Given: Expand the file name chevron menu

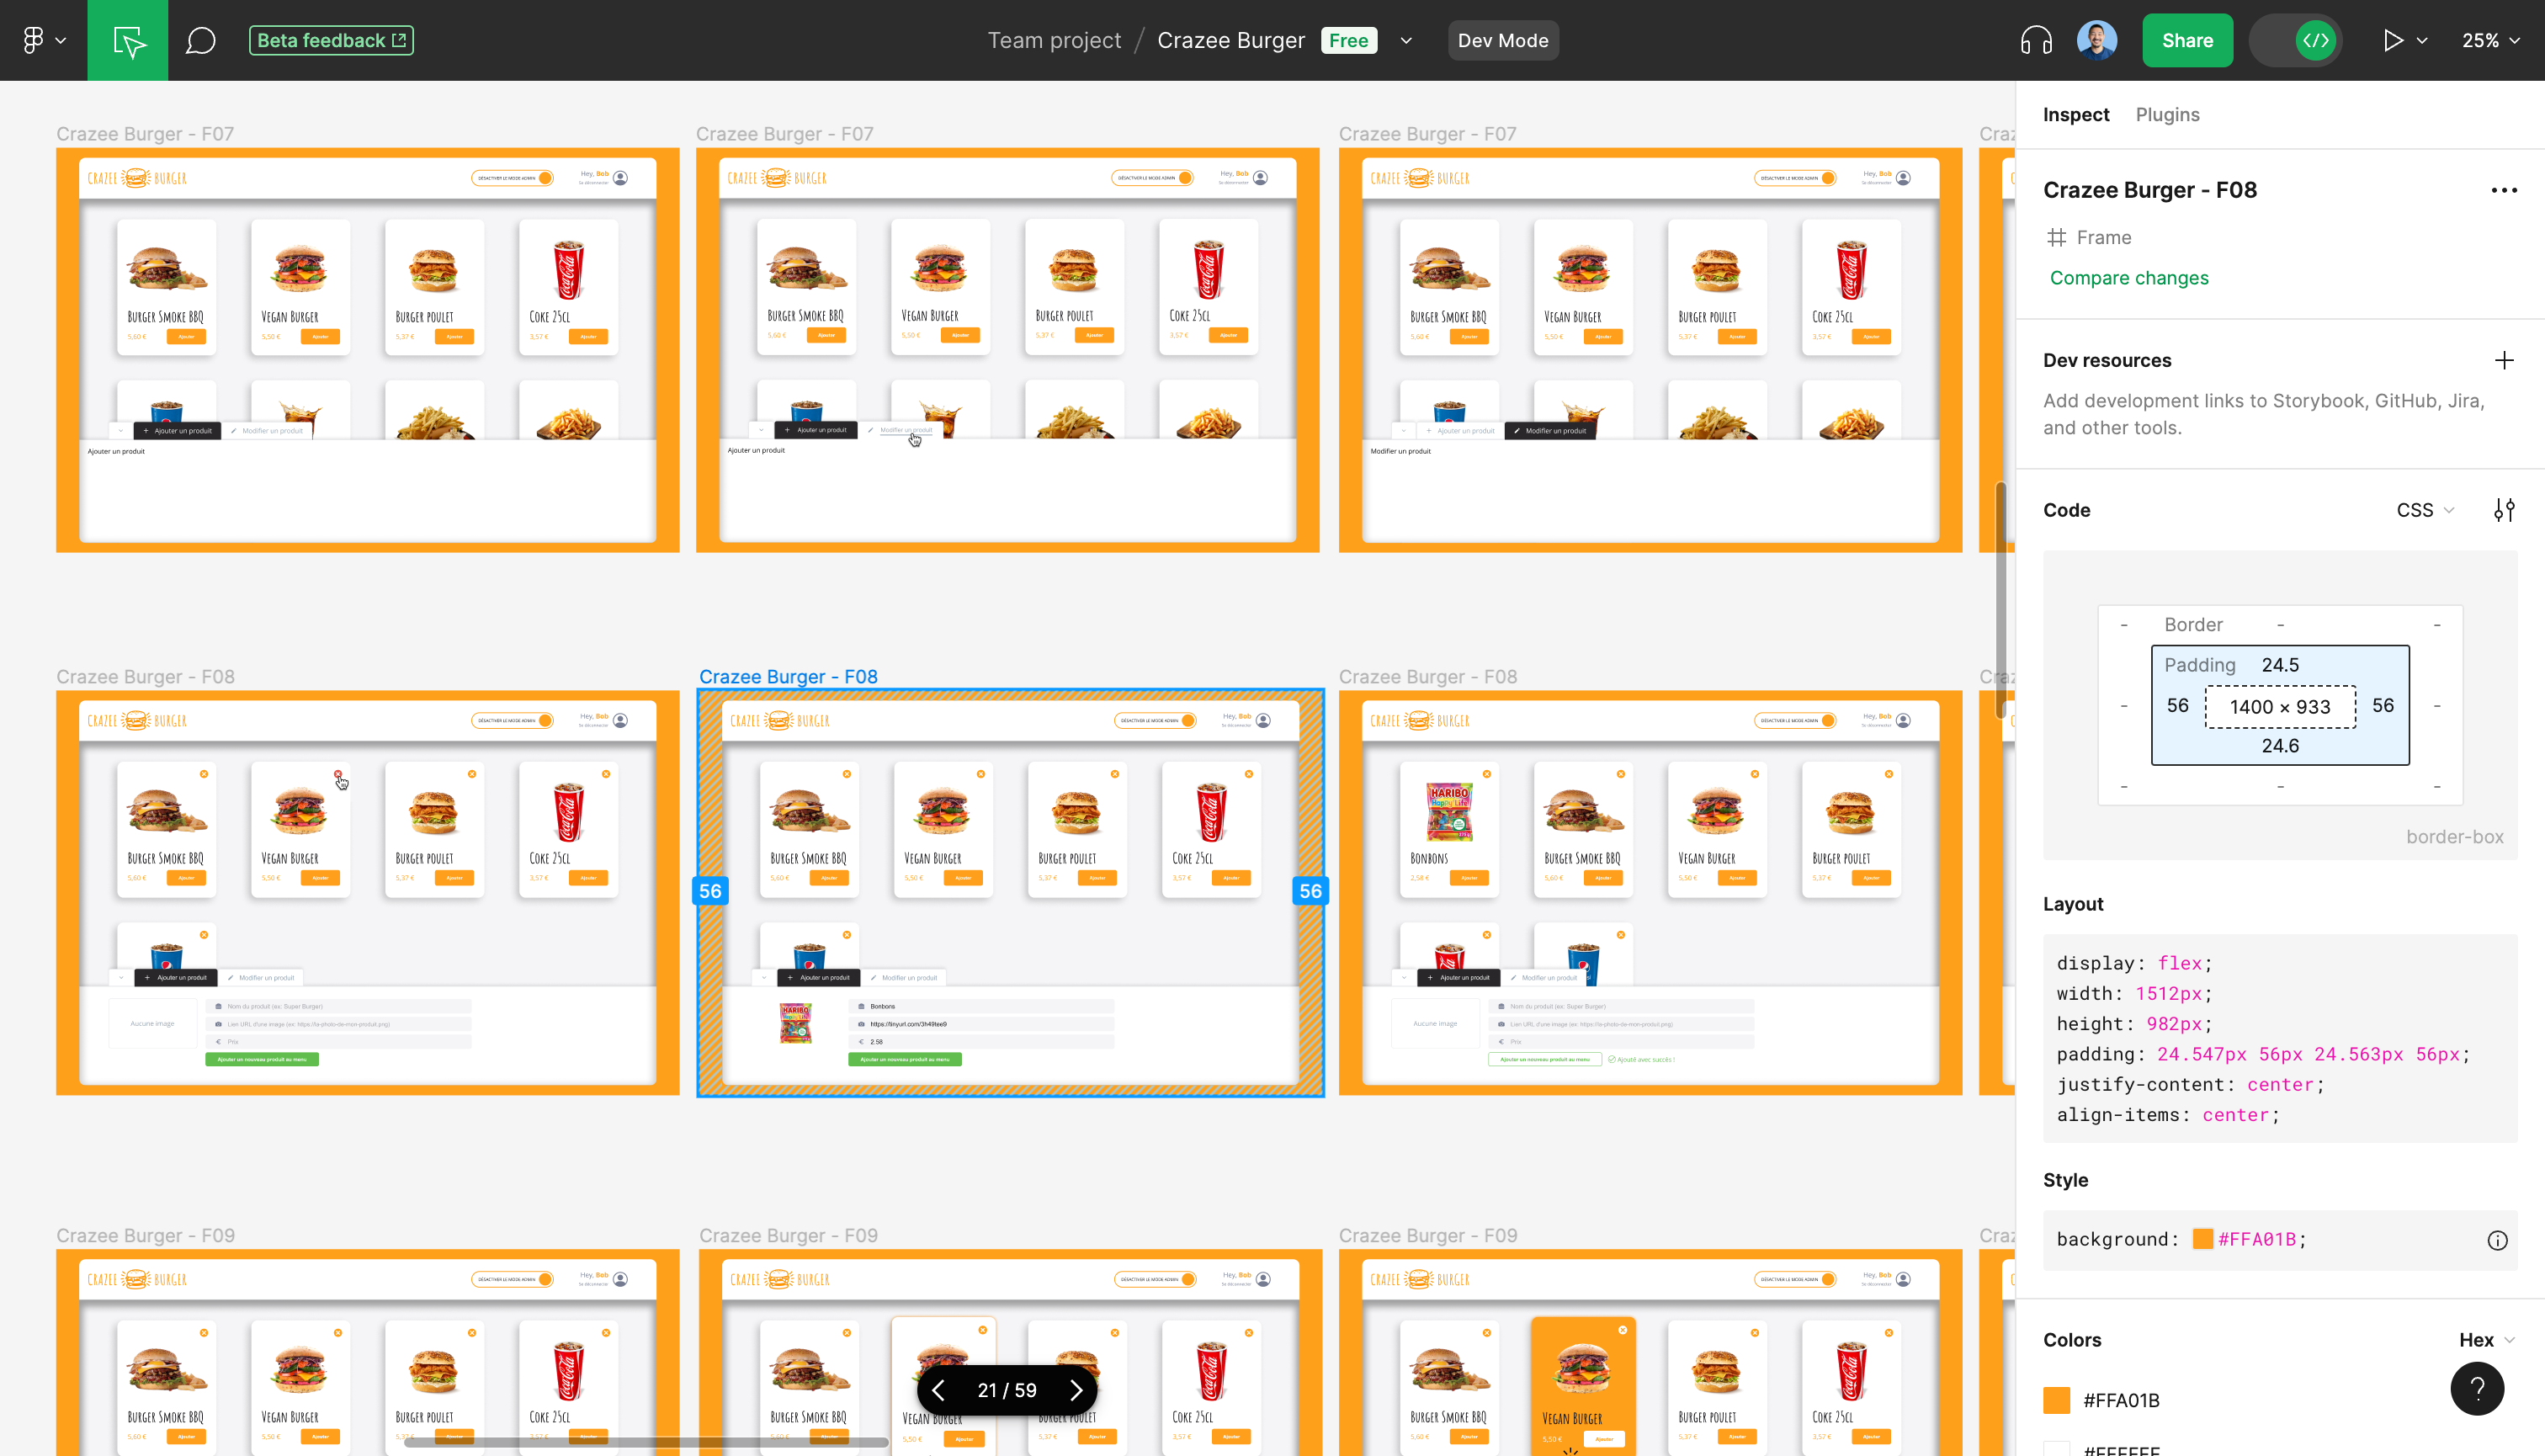Looking at the screenshot, I should pos(1406,40).
